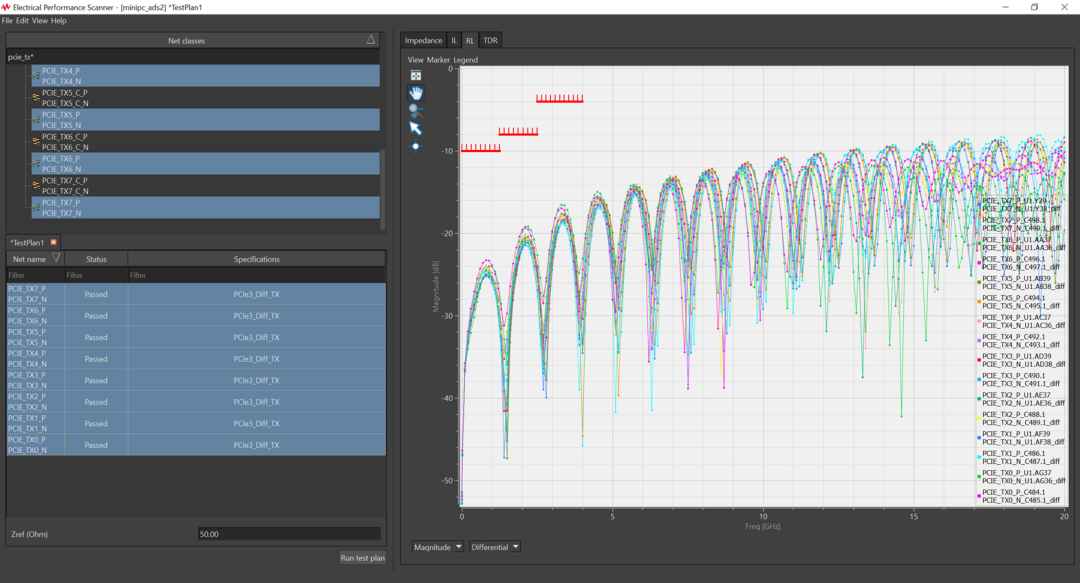Click the PCIE_TX6_P net pair icon

pos(36,164)
